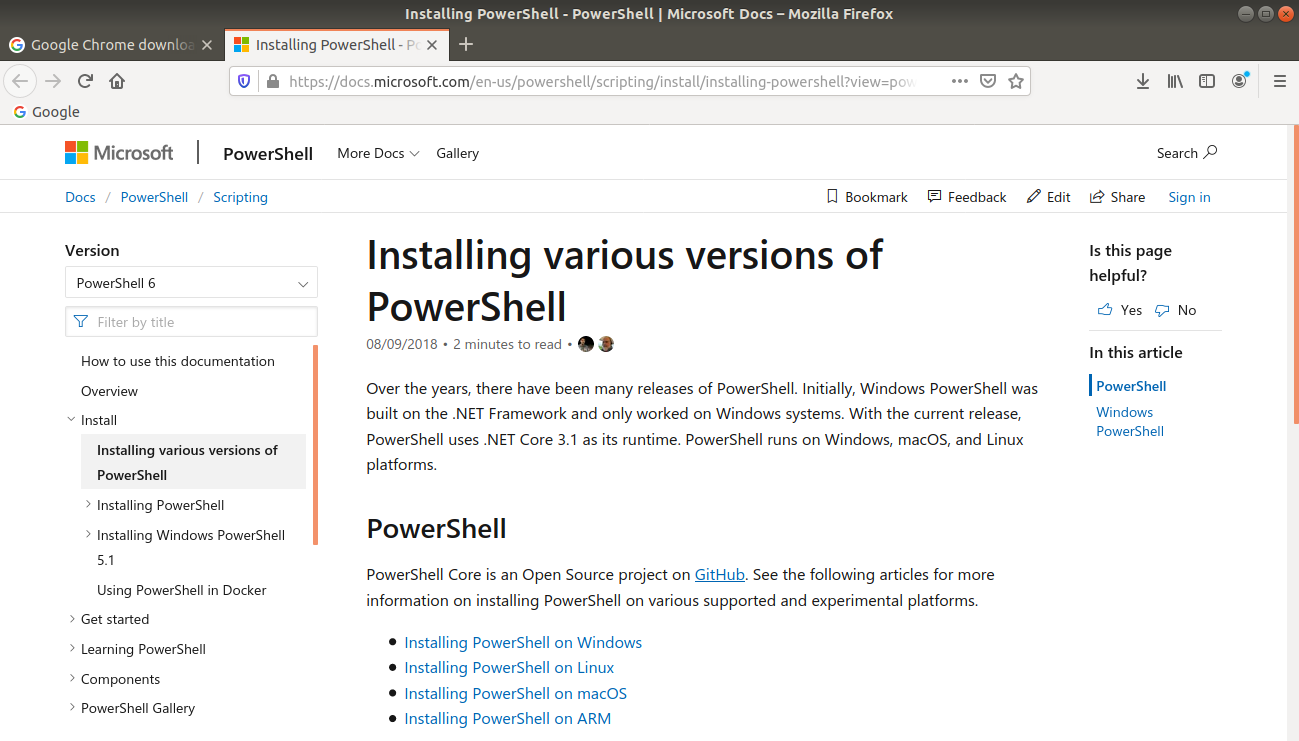Open Firefox account icon
Viewport: 1299px width, 741px height.
click(1240, 81)
